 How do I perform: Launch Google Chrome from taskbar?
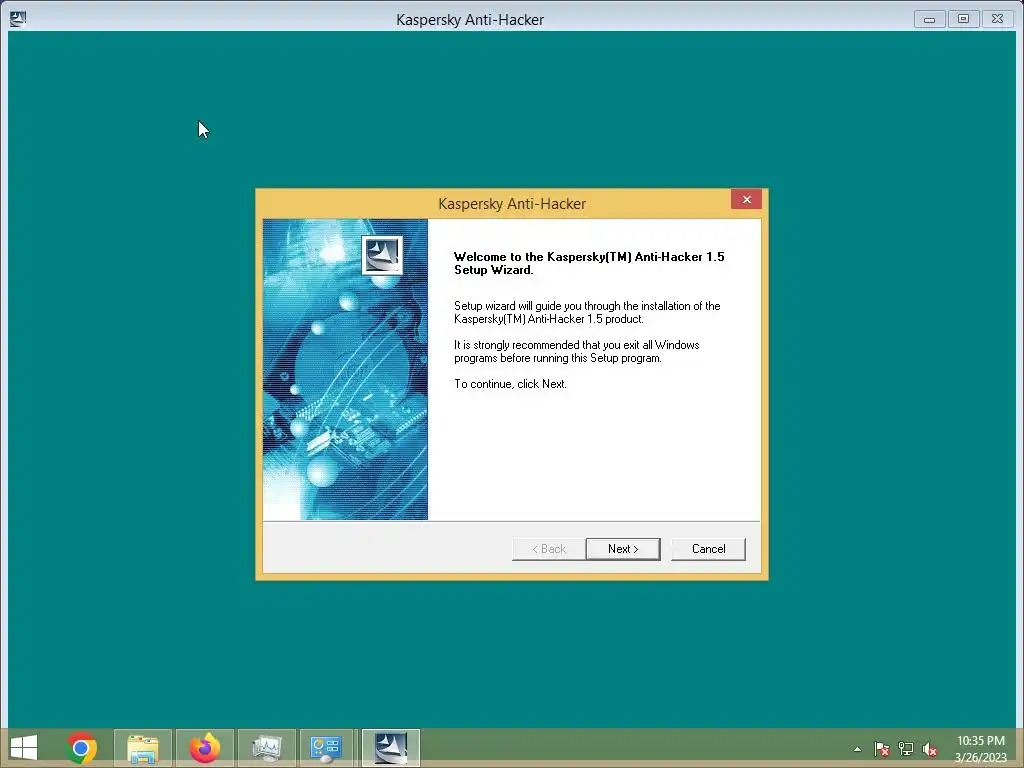pos(82,748)
